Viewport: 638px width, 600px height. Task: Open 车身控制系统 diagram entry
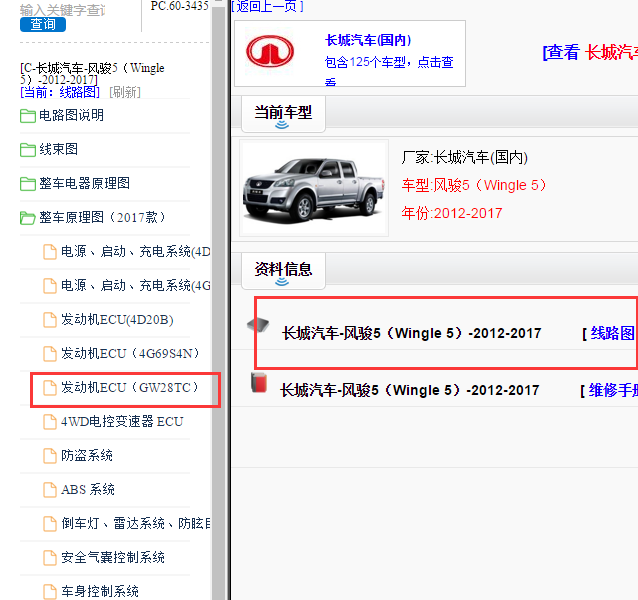point(100,591)
